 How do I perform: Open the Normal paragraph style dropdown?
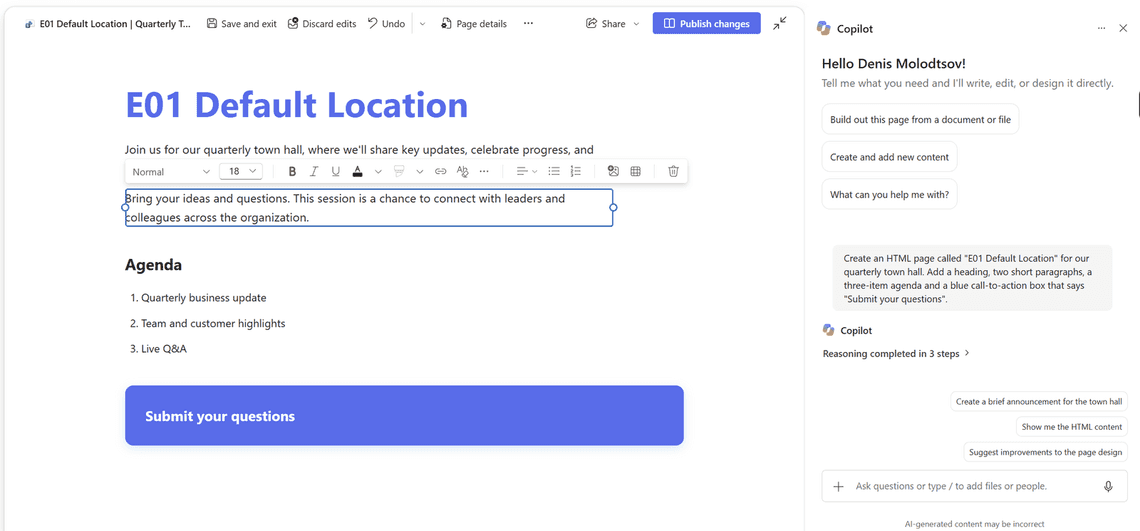(171, 172)
